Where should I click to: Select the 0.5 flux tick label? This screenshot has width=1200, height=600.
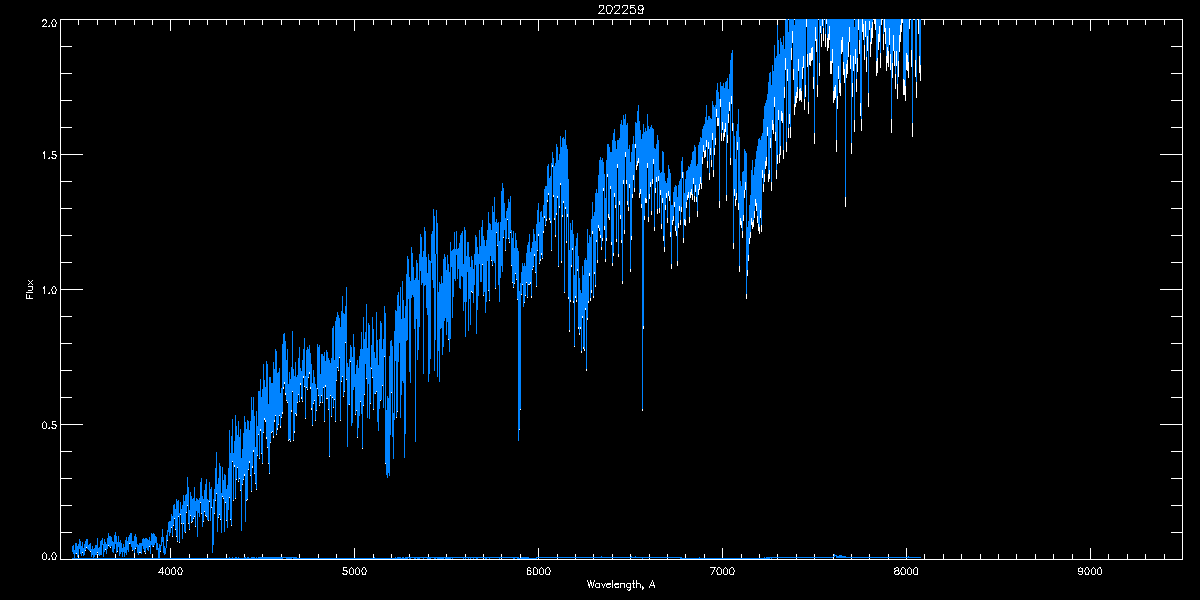pyautogui.click(x=47, y=424)
